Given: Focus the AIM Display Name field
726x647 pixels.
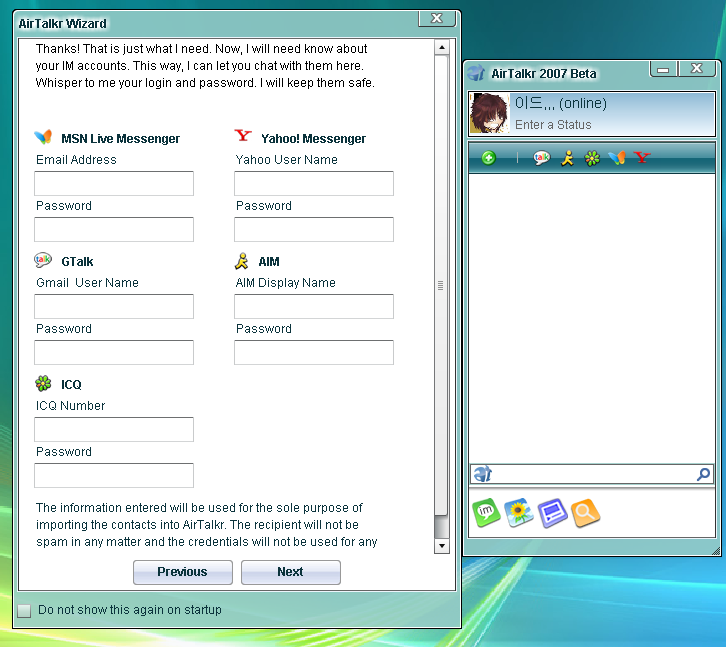Looking at the screenshot, I should click(x=314, y=306).
